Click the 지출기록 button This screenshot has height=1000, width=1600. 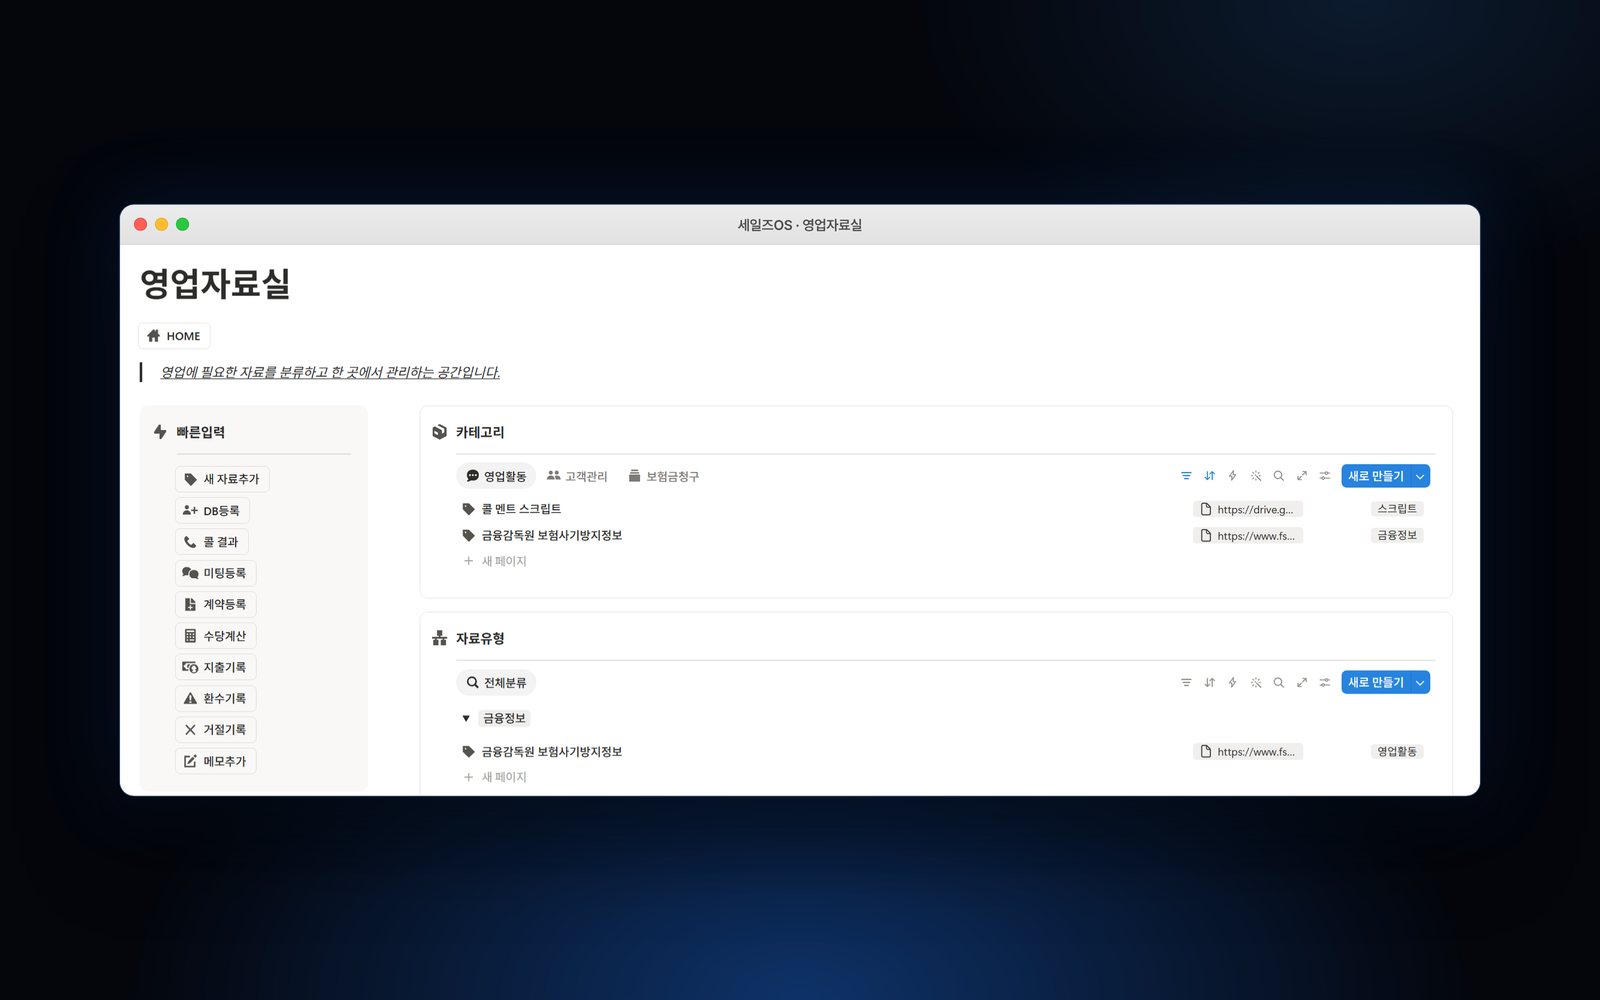coord(216,667)
